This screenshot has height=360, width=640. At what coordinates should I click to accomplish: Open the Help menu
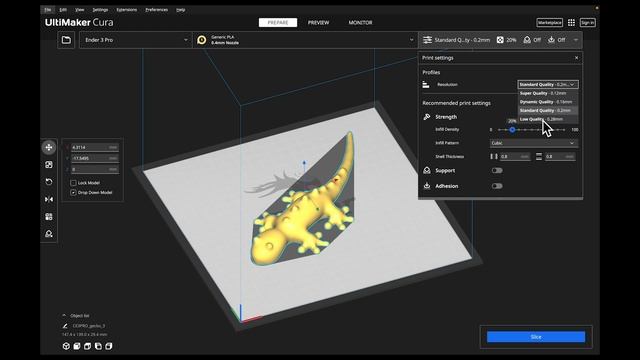180,9
